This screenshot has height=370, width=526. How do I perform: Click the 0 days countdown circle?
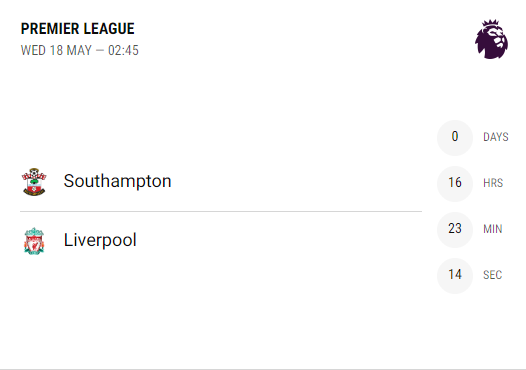pos(455,138)
